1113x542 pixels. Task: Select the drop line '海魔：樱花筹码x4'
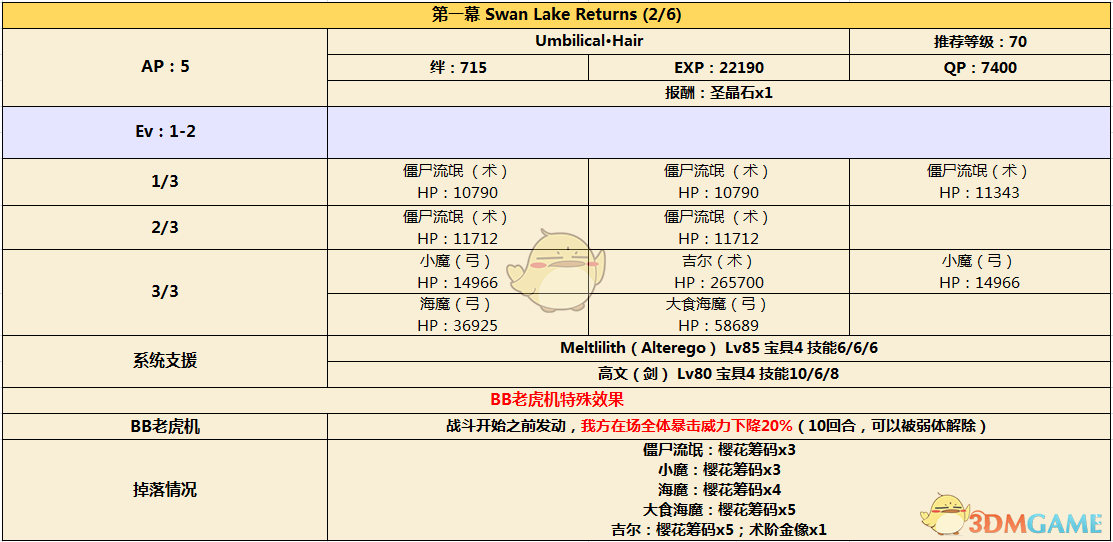coord(719,490)
